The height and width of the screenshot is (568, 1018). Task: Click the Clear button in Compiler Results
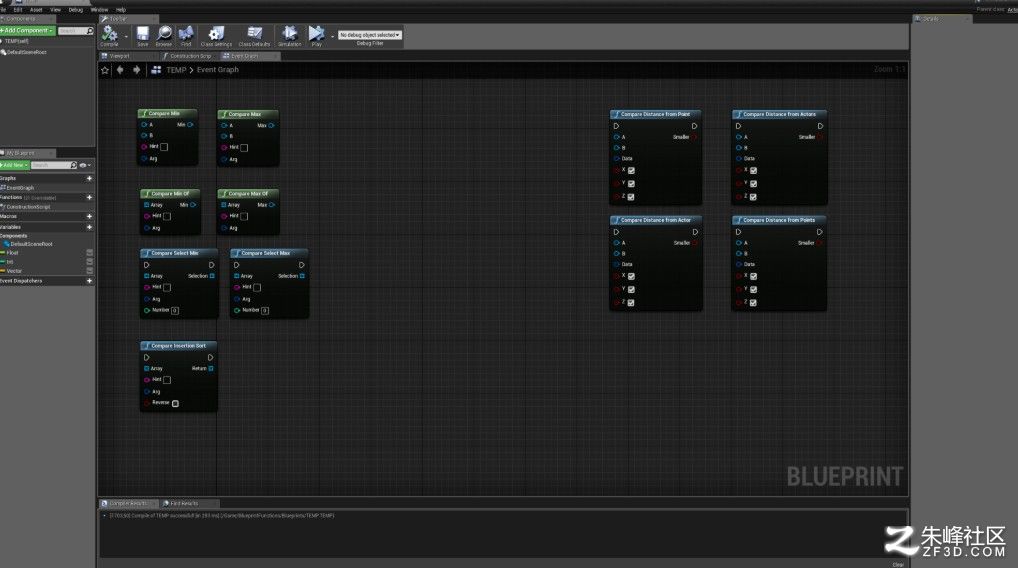point(898,564)
